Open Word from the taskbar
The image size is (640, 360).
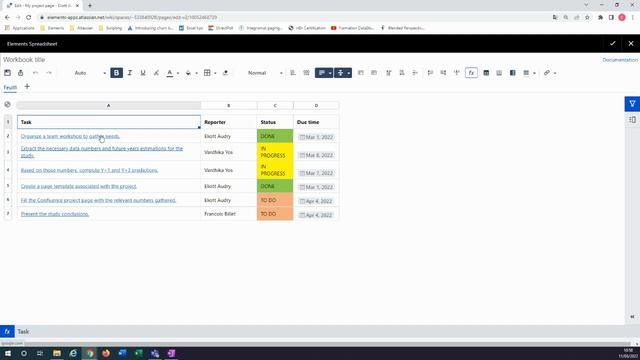pyautogui.click(x=122, y=353)
